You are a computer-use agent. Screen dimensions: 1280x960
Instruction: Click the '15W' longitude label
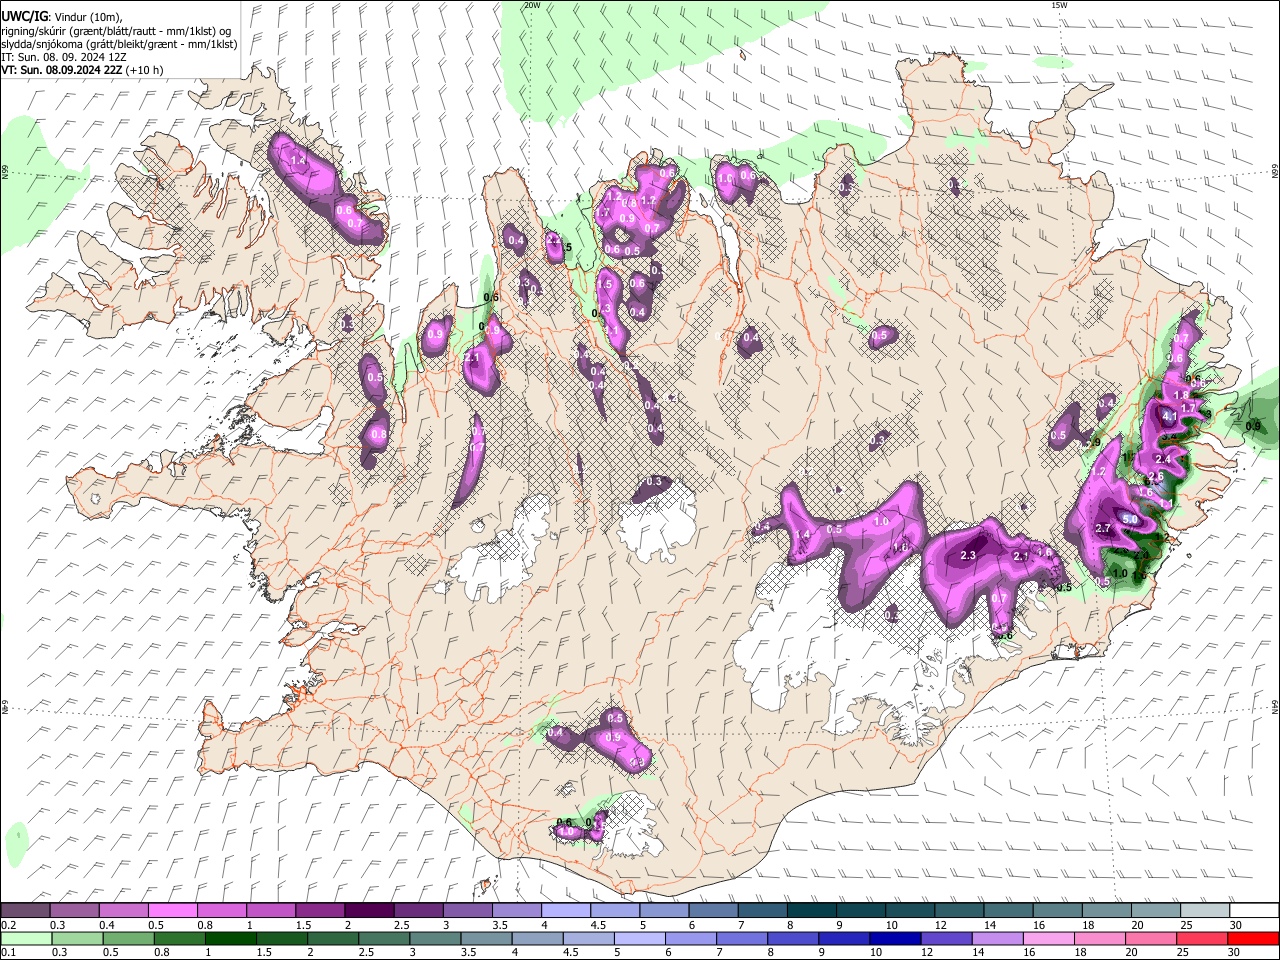1059,5
